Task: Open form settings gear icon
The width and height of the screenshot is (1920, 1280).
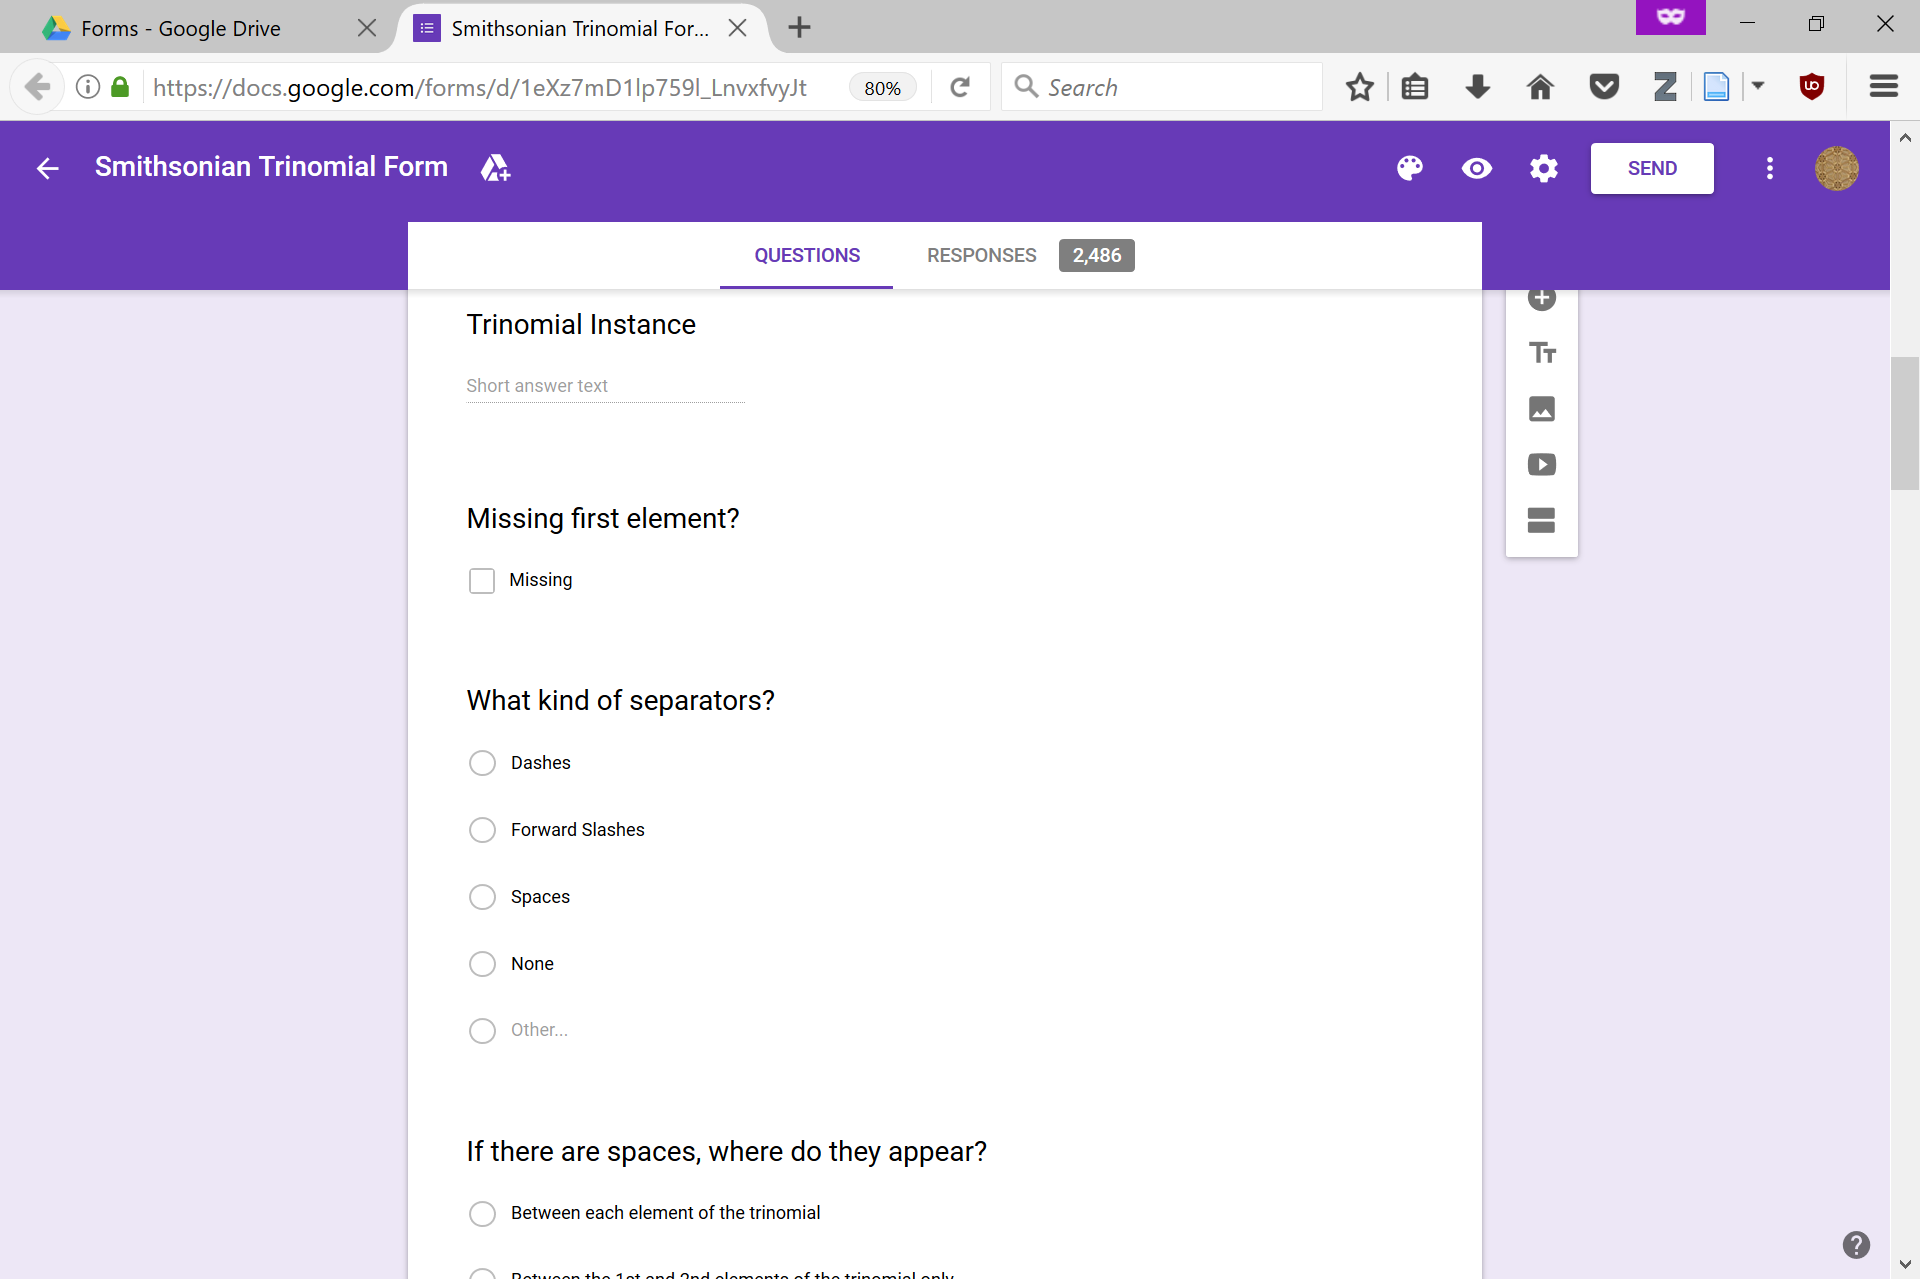Action: pos(1544,168)
